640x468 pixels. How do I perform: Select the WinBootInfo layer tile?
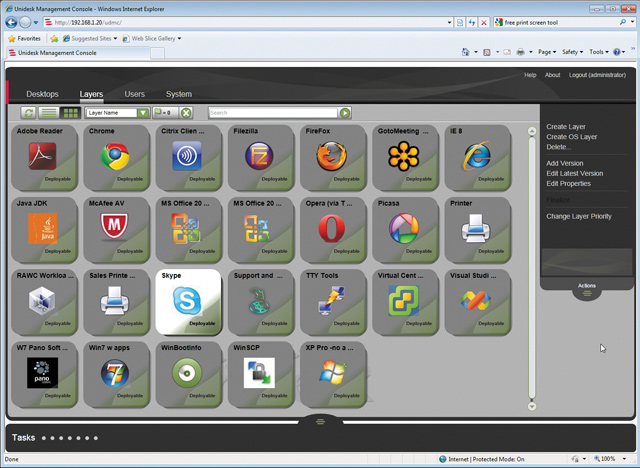pyautogui.click(x=189, y=374)
